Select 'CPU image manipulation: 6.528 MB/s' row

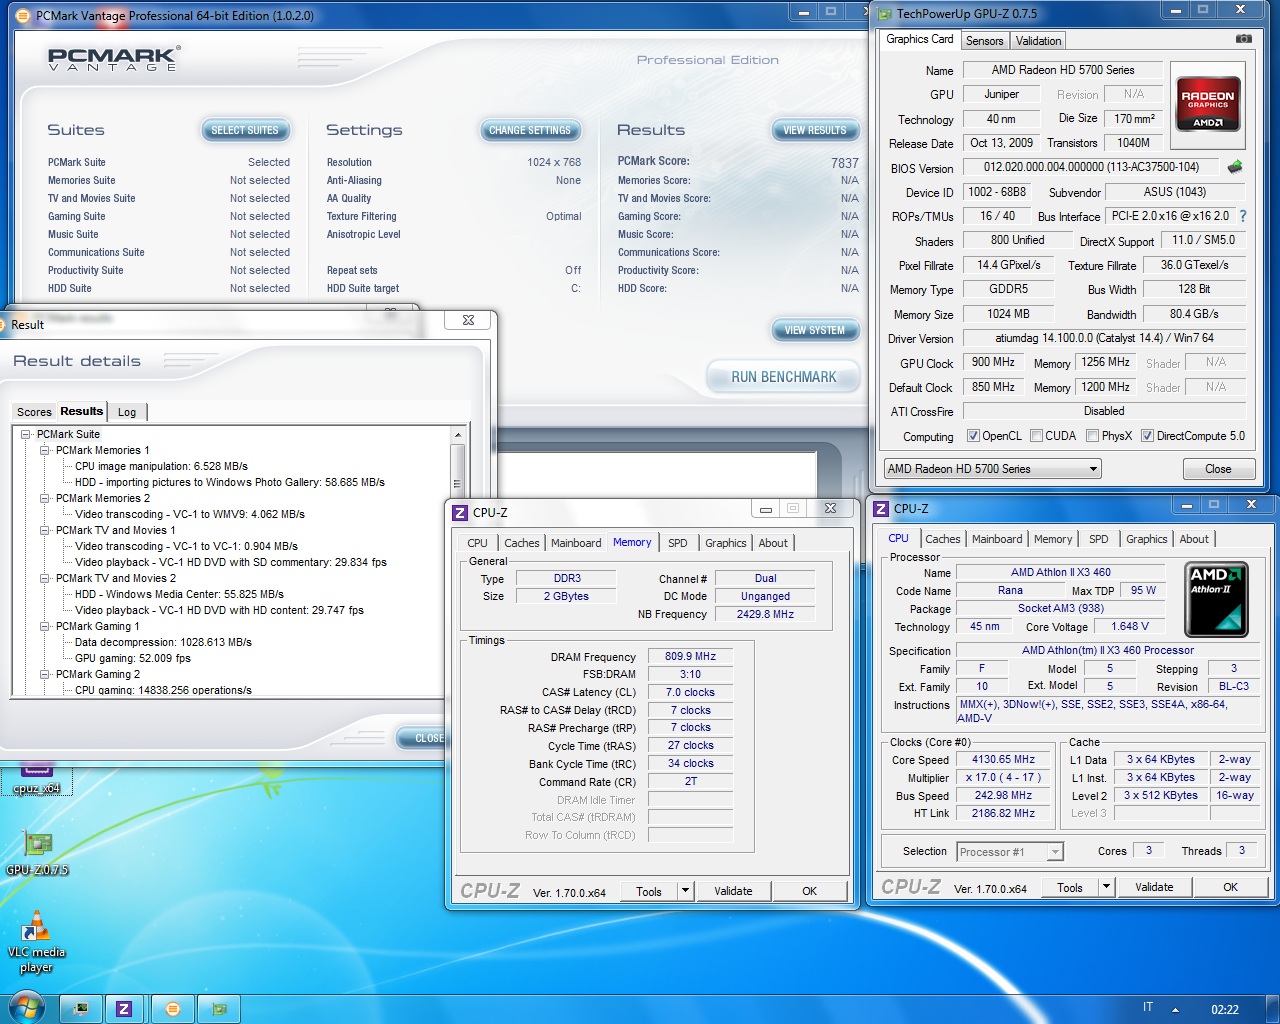click(161, 466)
